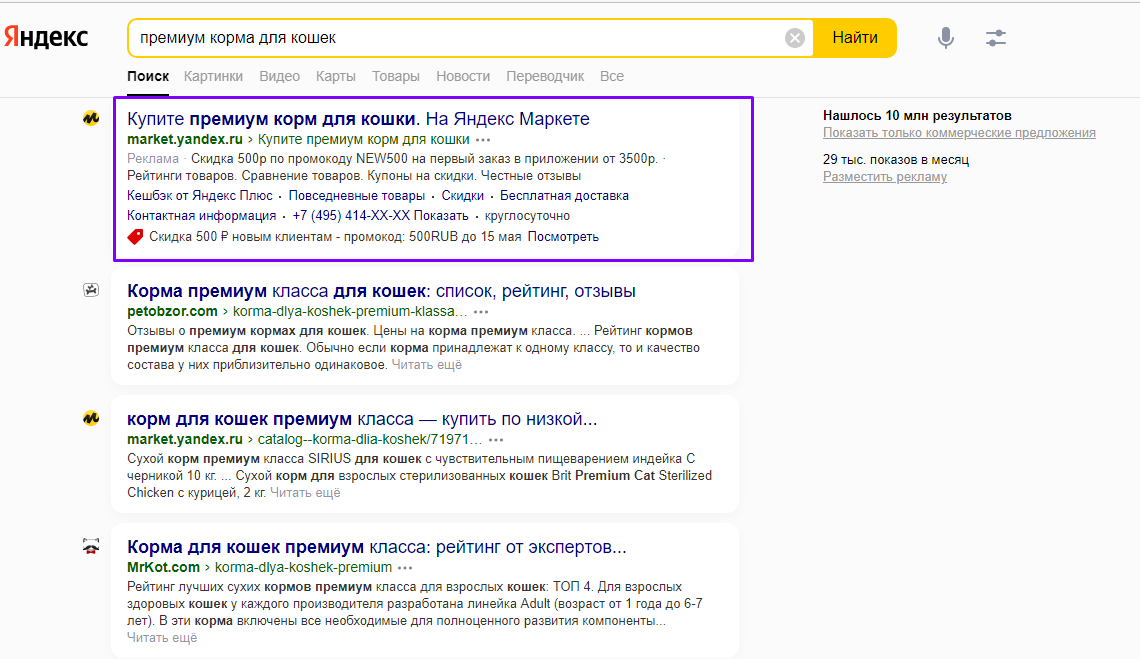Click the MrKot.com site favicon
The width and height of the screenshot is (1140, 659).
91,548
